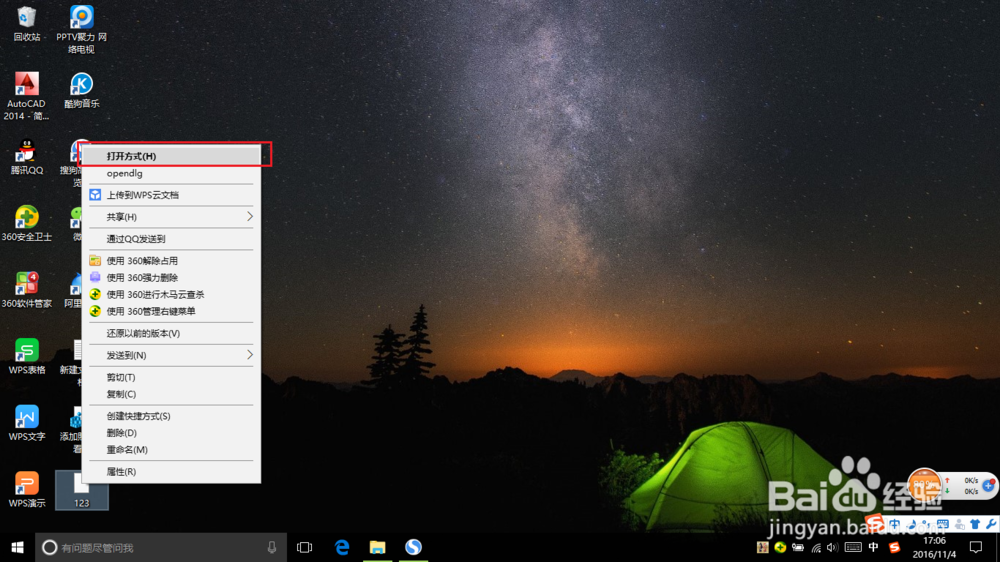Click the orange Sogou S tray icon

pos(894,547)
